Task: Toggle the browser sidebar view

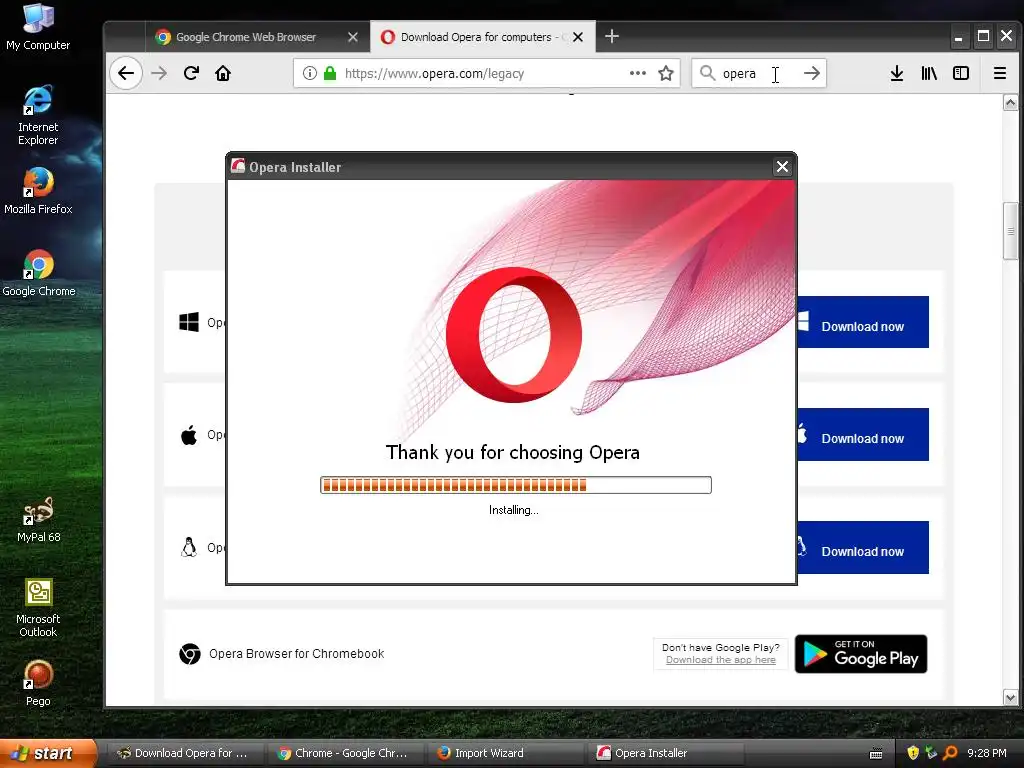Action: pyautogui.click(x=961, y=73)
